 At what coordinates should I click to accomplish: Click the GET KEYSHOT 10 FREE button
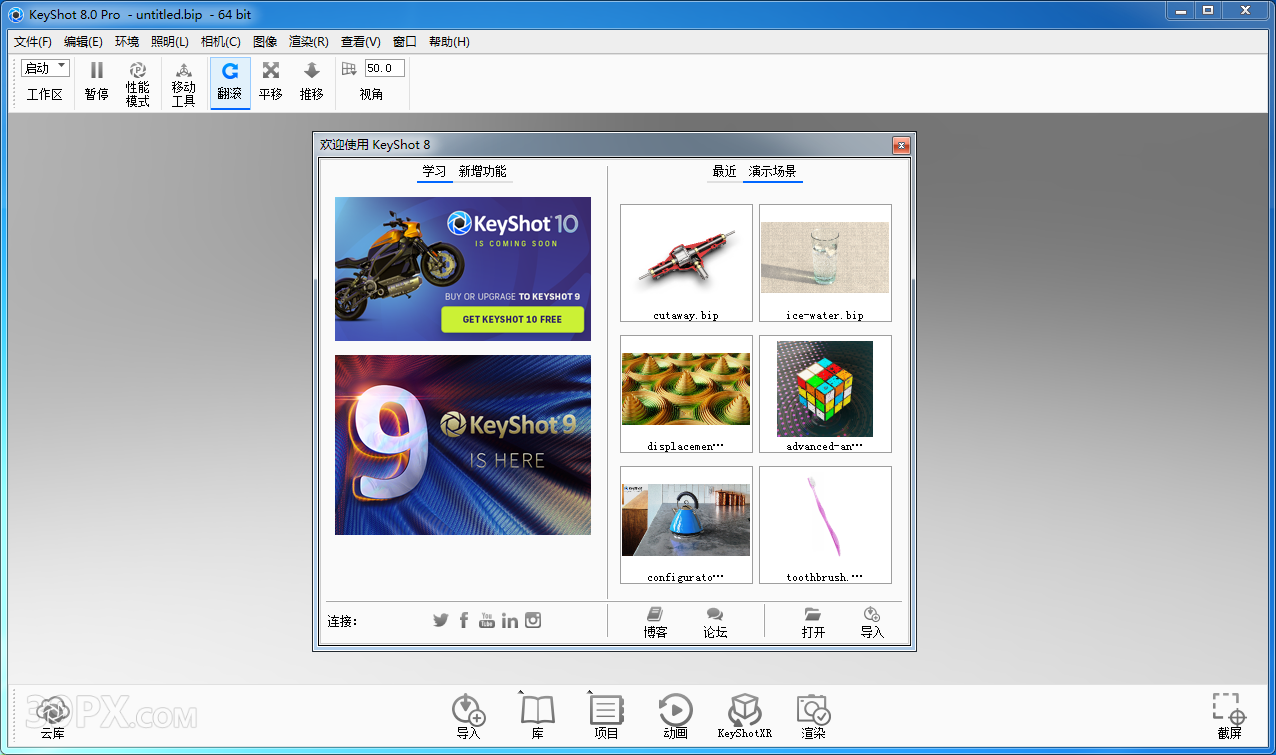point(512,320)
